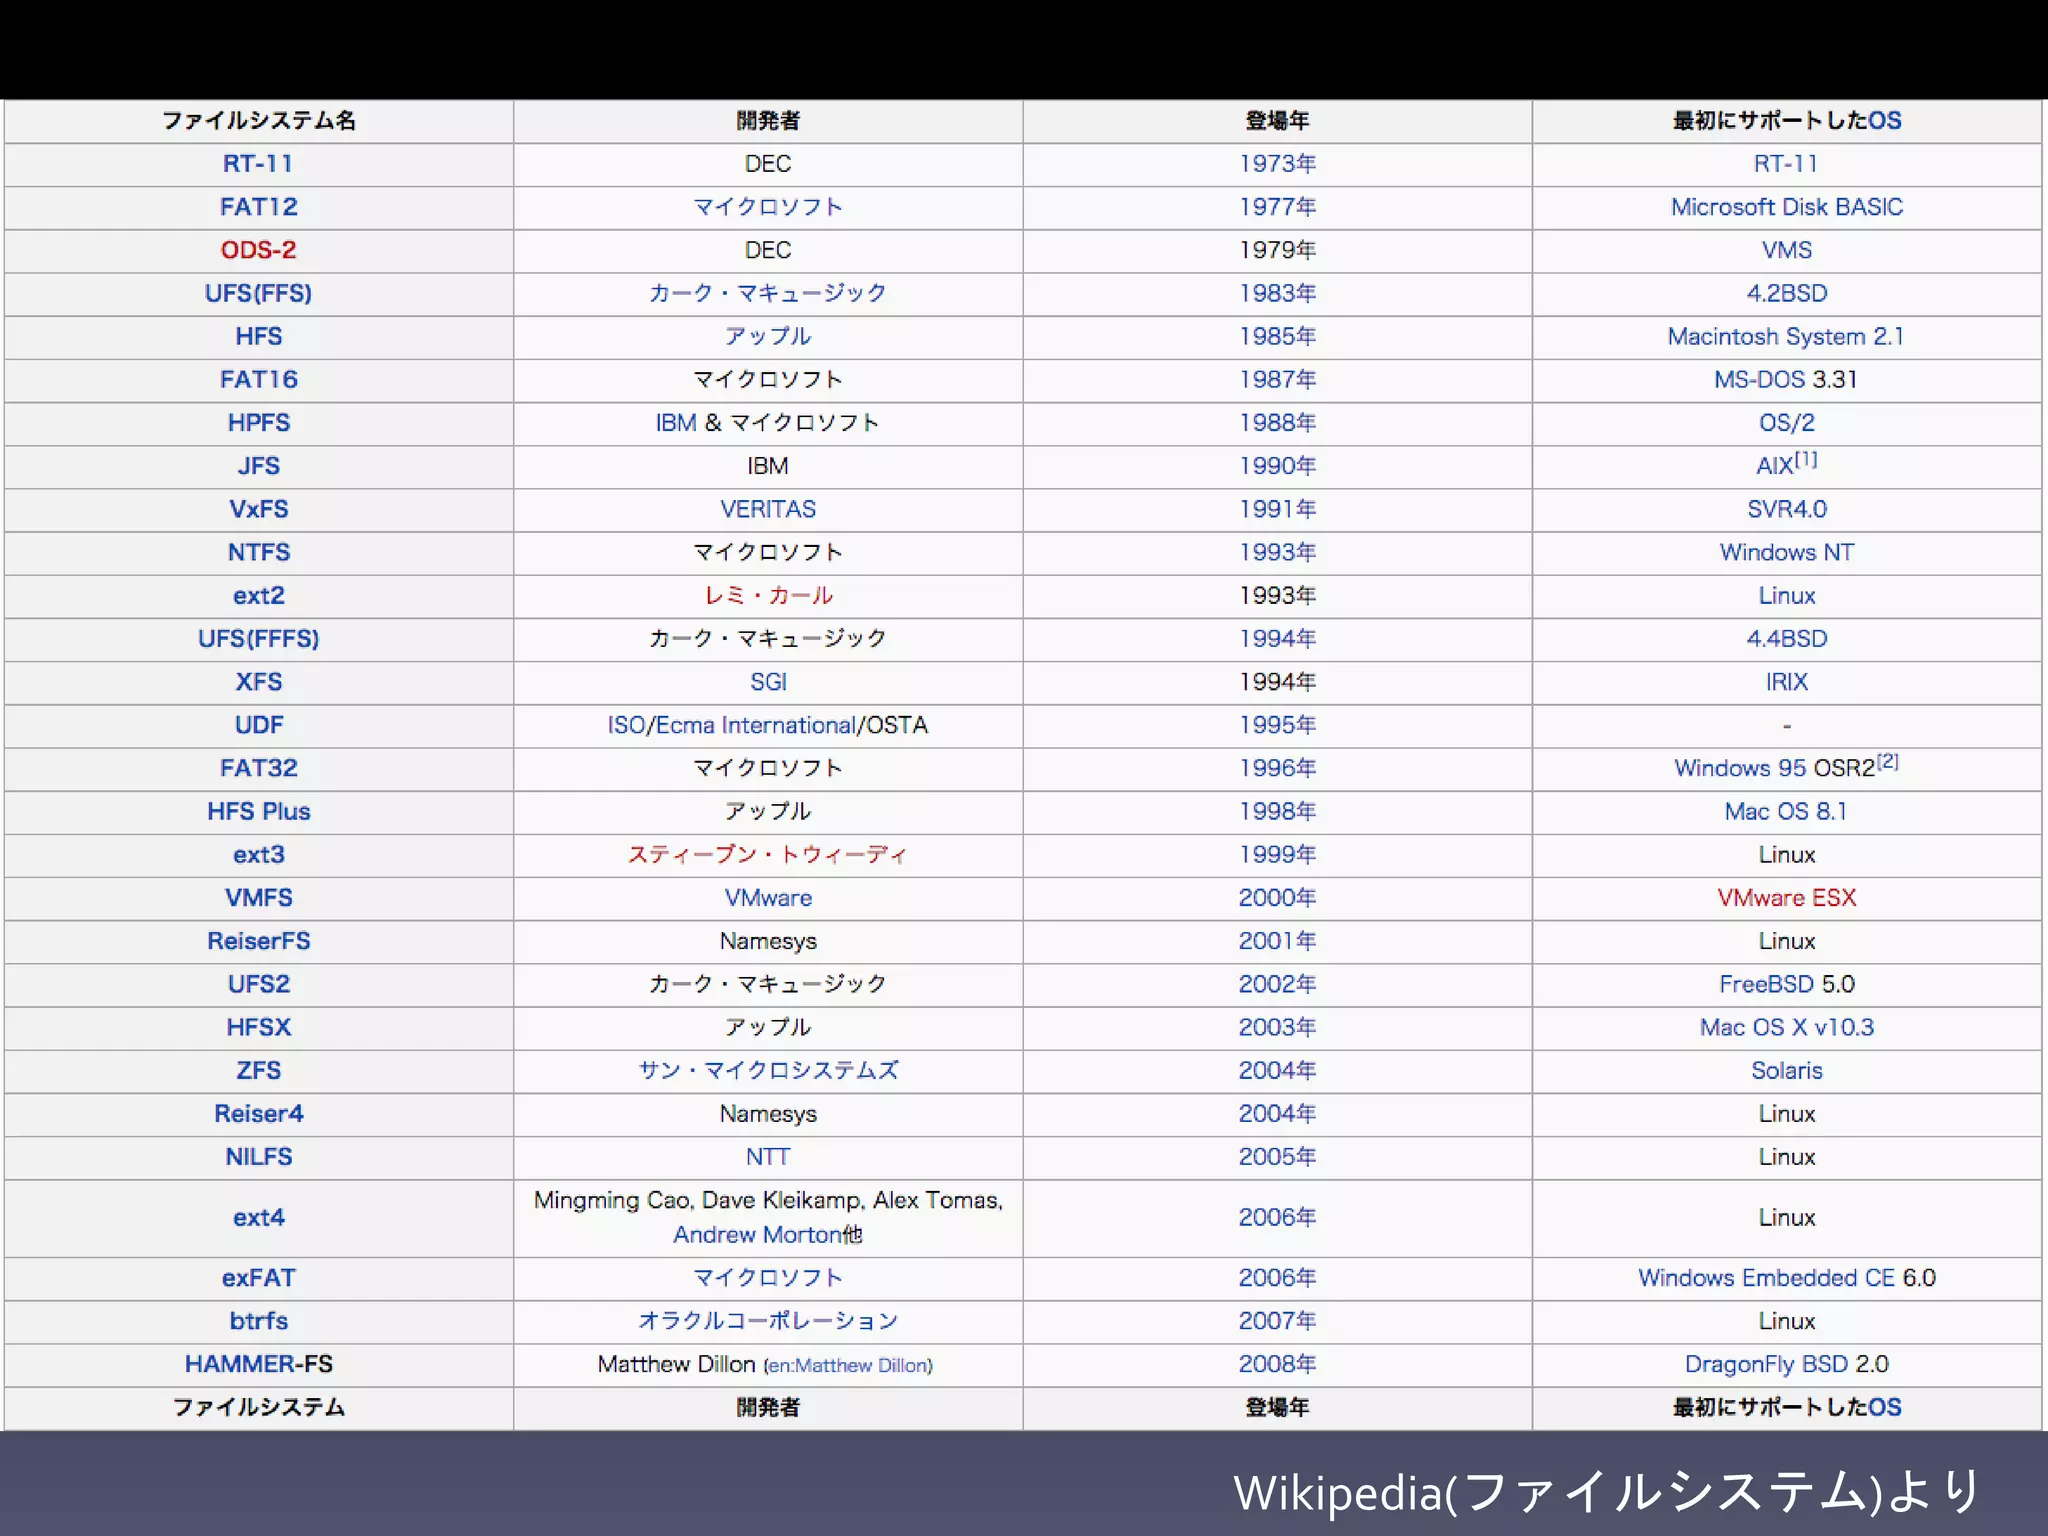Open the 4.2BSD link

click(x=1786, y=293)
